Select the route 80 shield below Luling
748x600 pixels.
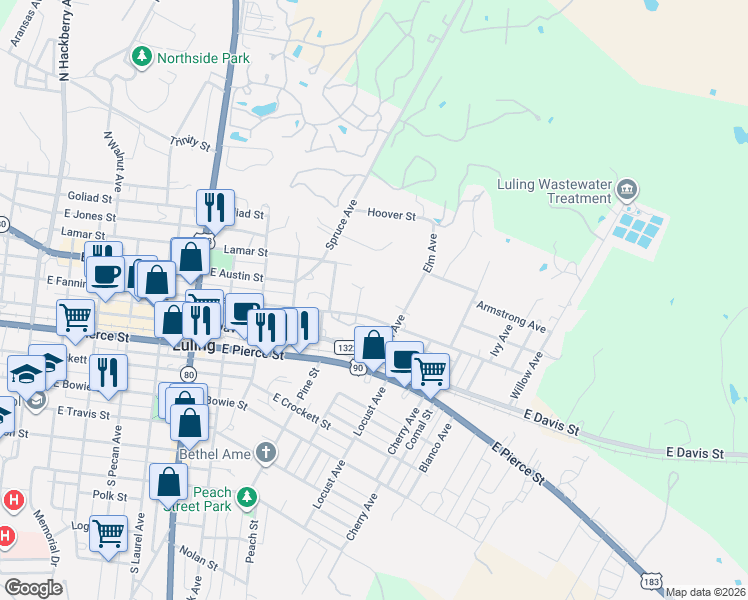[189, 374]
